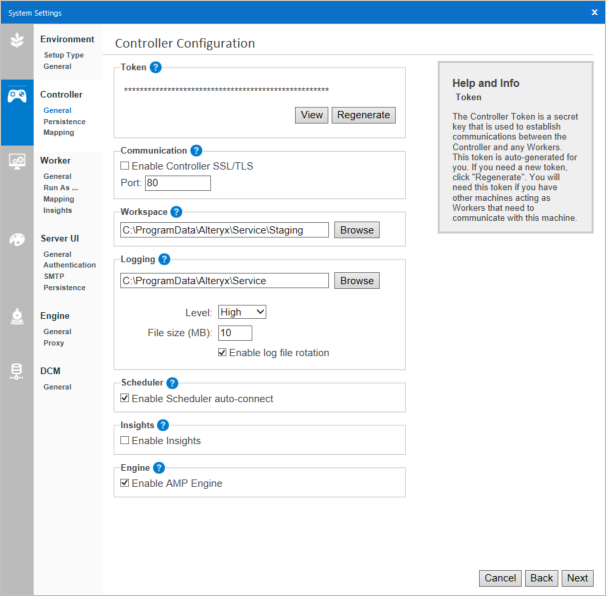Uncheck Enable log file rotation
This screenshot has height=596, width=606.
pyautogui.click(x=223, y=352)
